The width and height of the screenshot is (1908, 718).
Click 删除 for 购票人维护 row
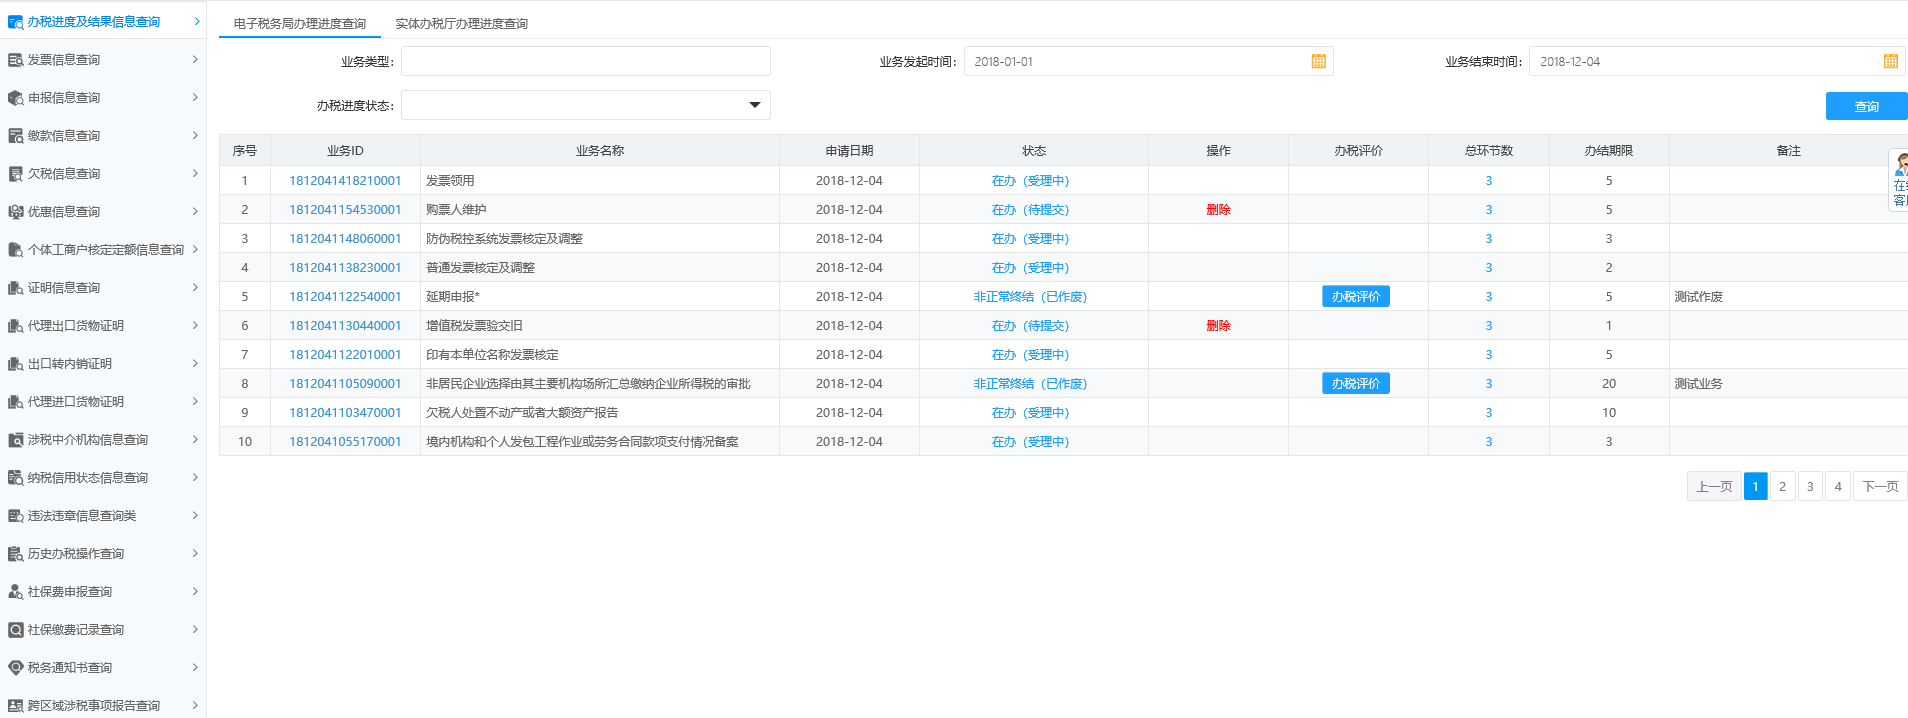tap(1218, 210)
